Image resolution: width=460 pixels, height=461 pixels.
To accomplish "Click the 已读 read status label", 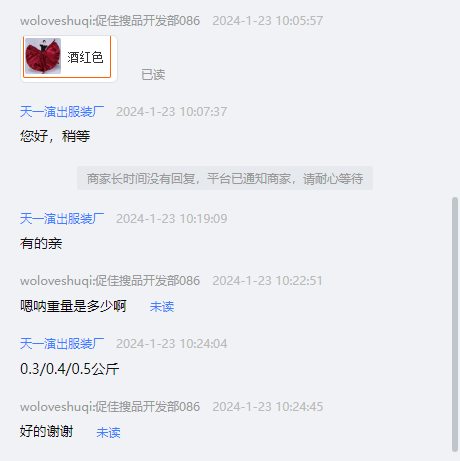I will pos(153,75).
